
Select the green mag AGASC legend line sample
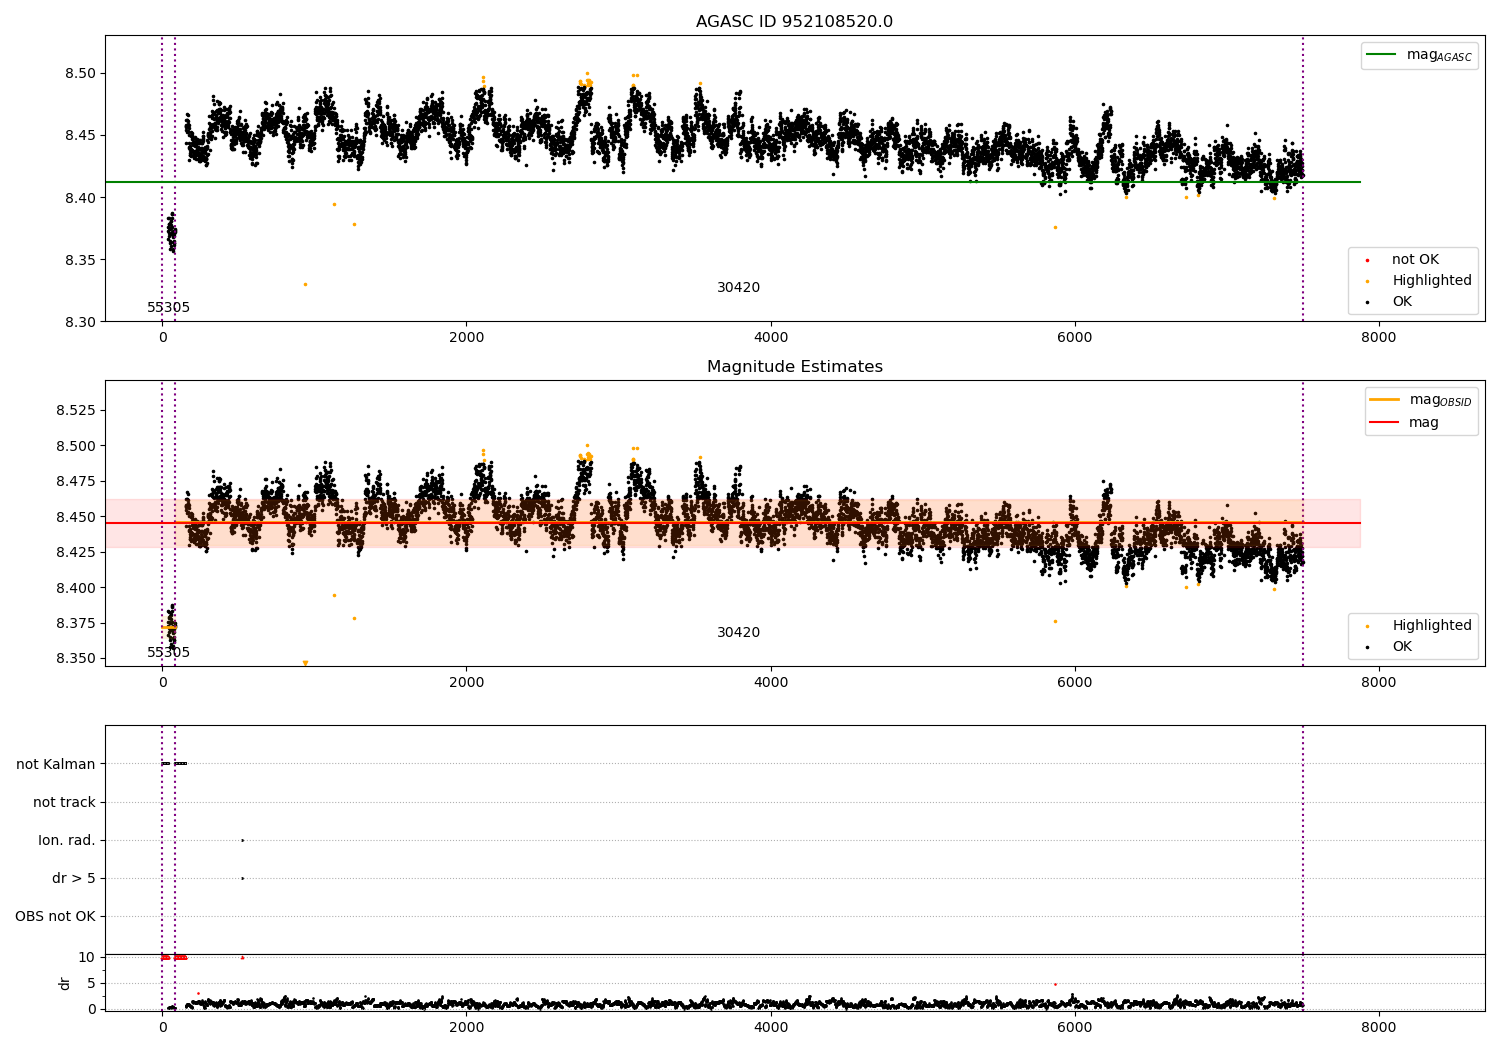coord(1382,55)
